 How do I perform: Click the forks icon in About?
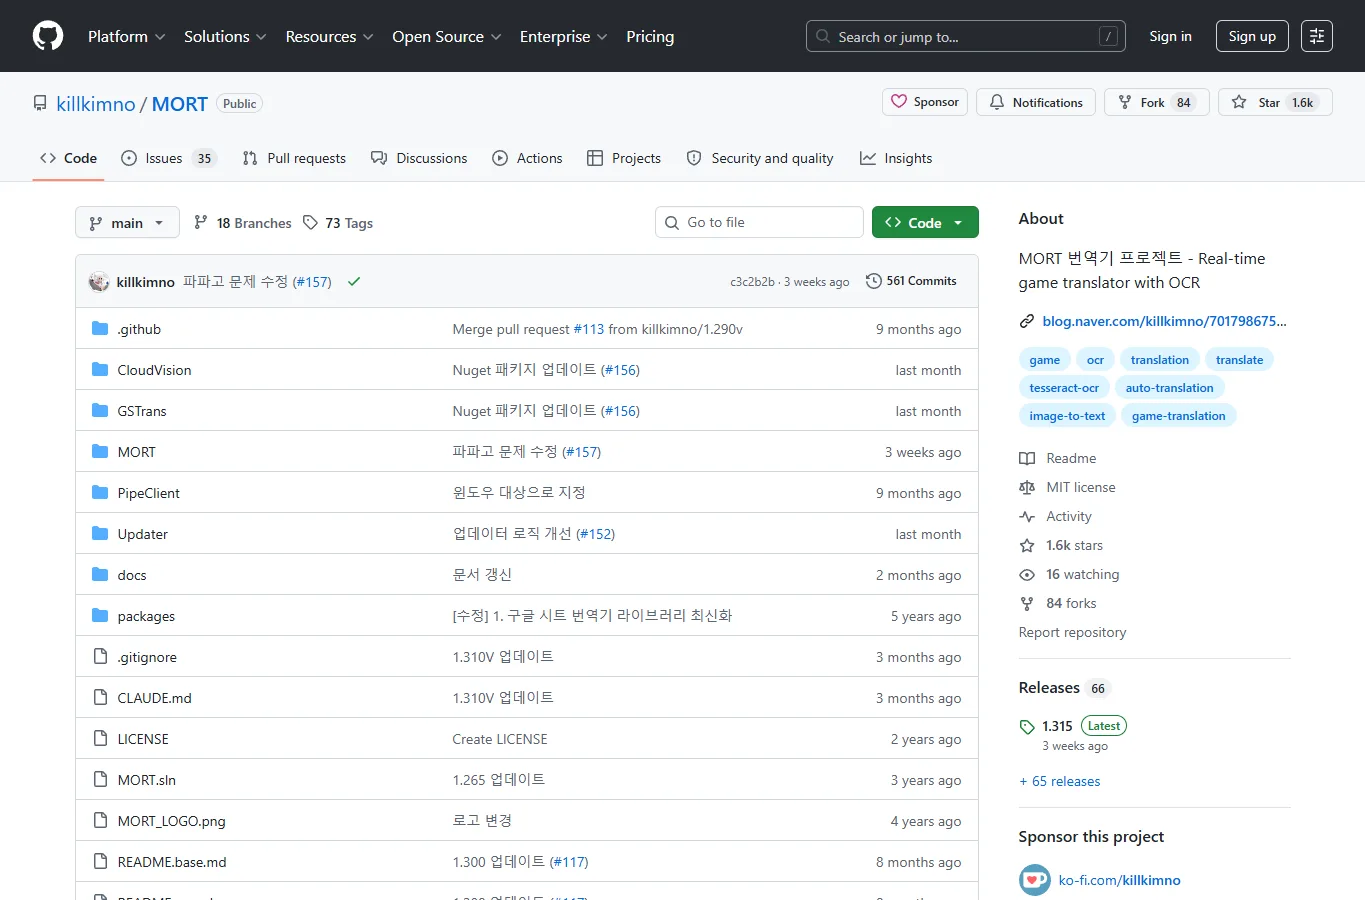click(x=1027, y=603)
